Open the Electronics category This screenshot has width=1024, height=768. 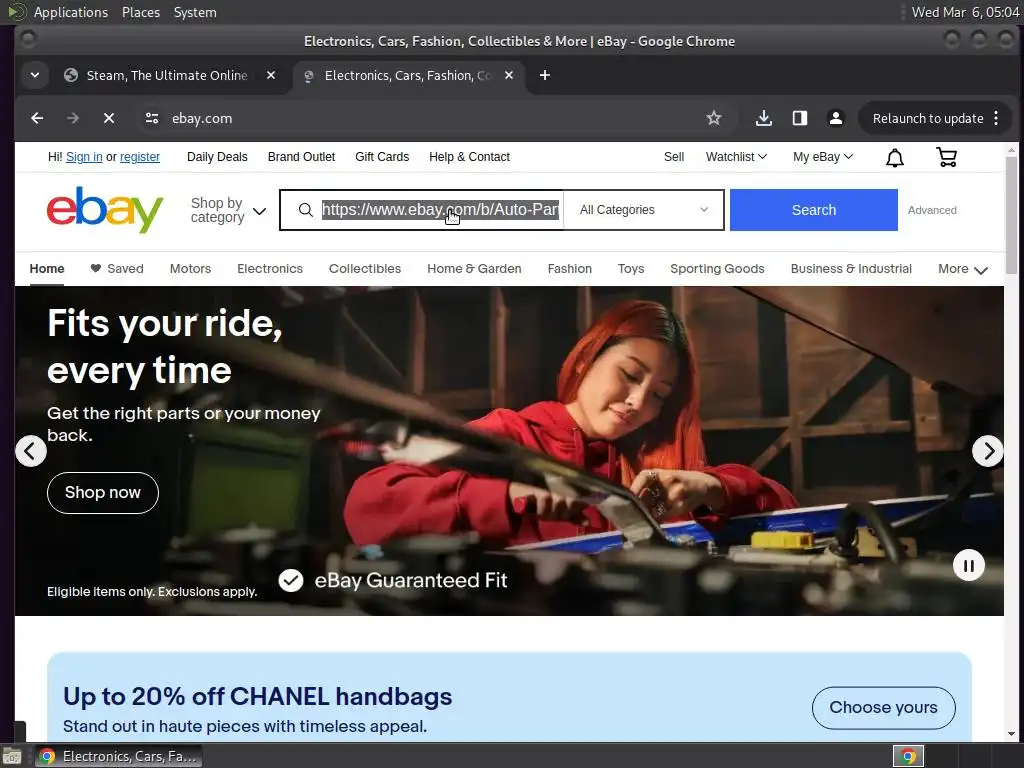pyautogui.click(x=270, y=268)
